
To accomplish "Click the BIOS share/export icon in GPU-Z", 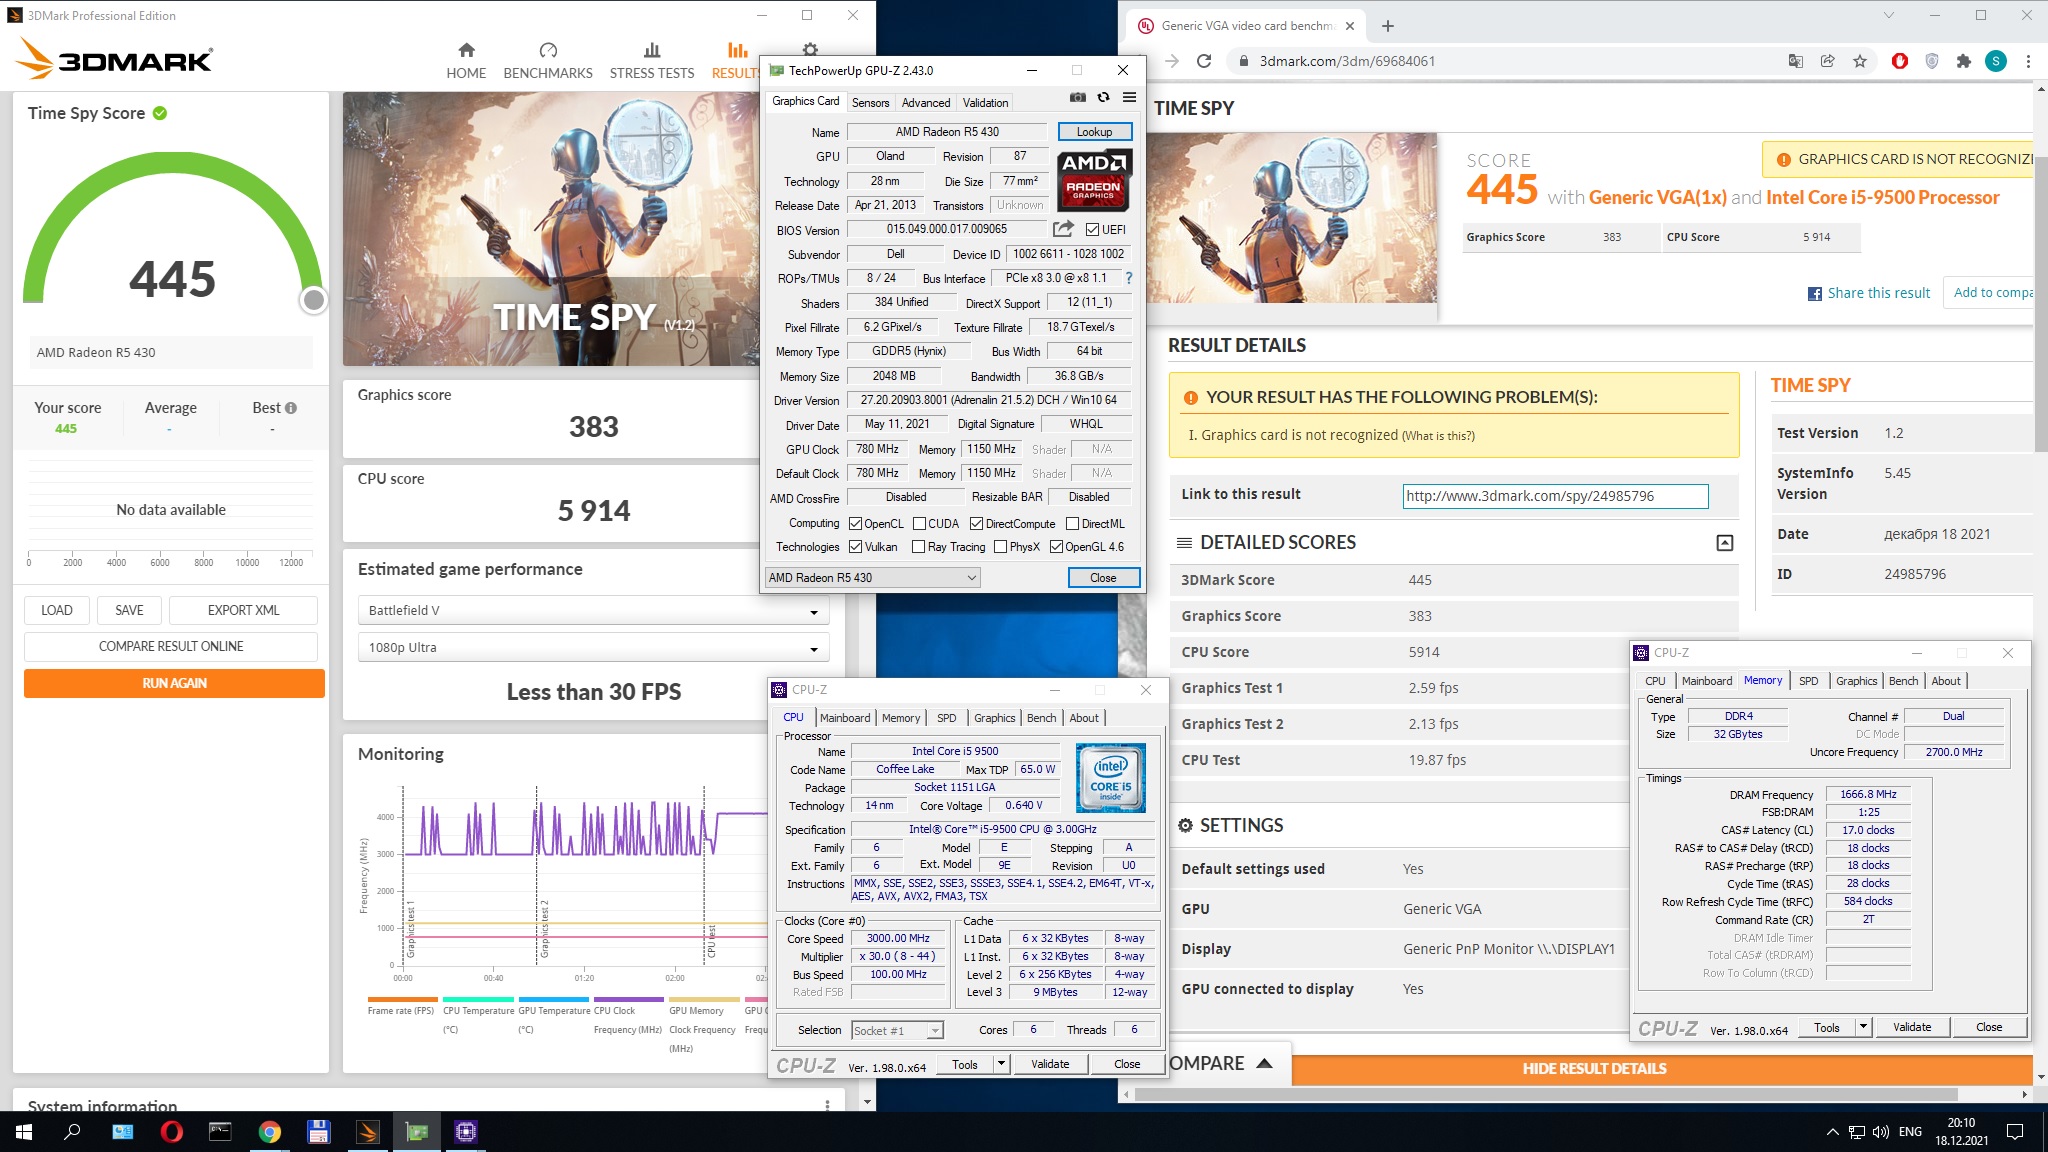I will point(1063,229).
